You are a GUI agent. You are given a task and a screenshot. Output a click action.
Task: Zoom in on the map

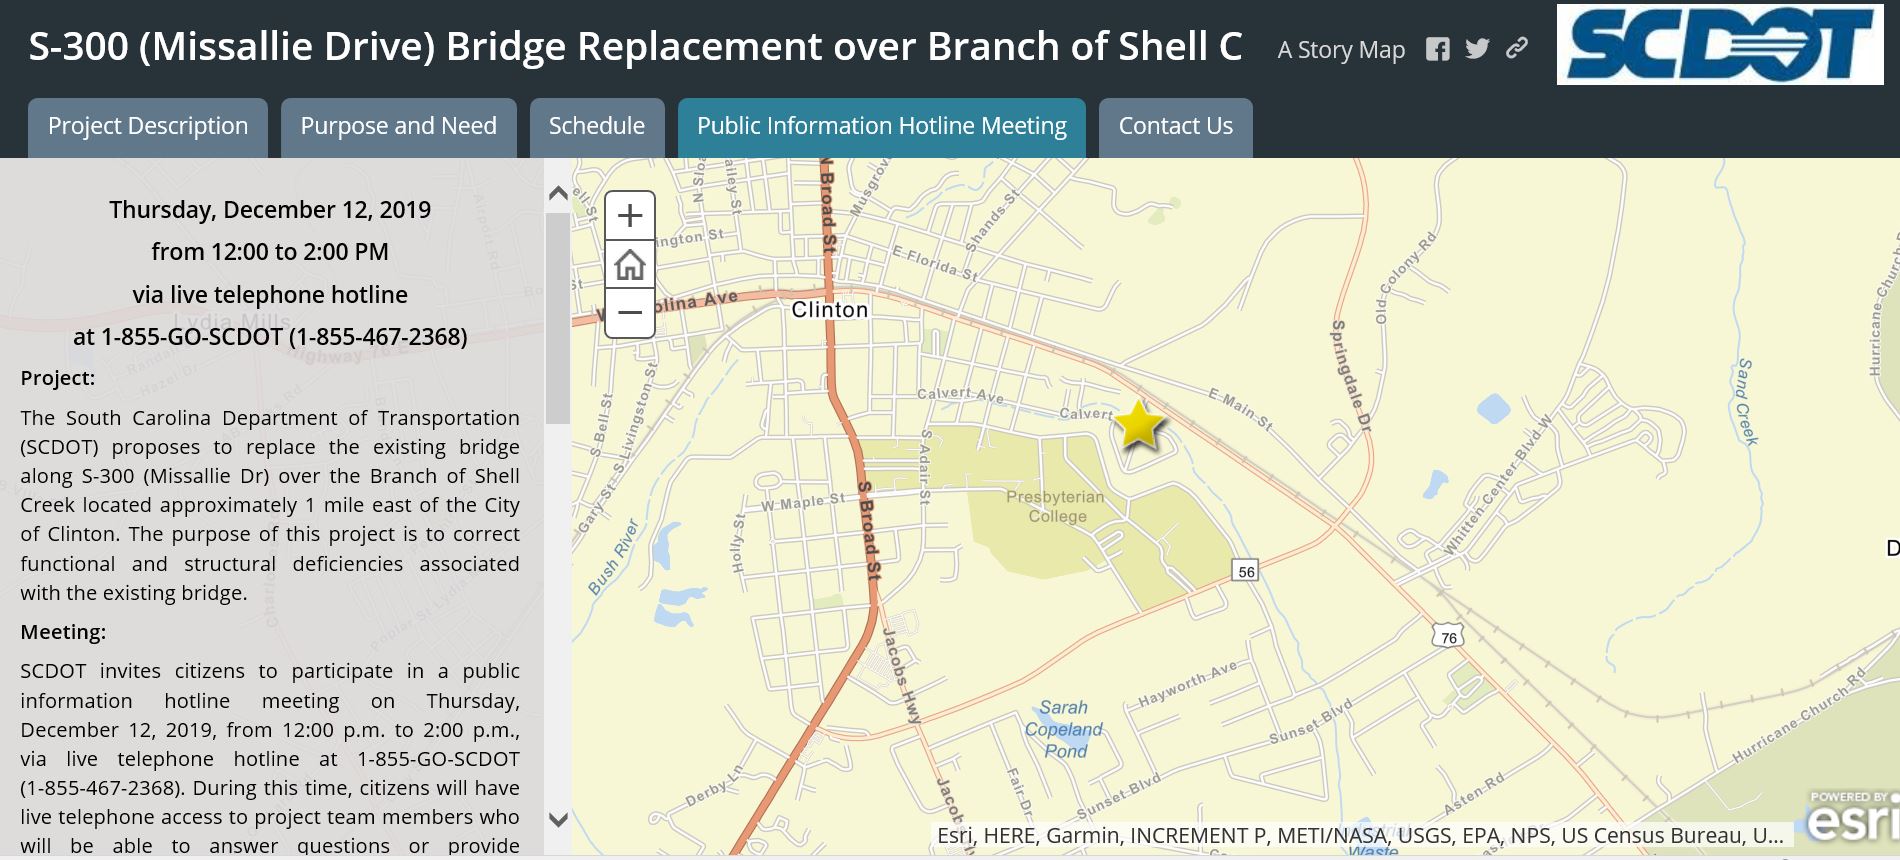pyautogui.click(x=630, y=216)
